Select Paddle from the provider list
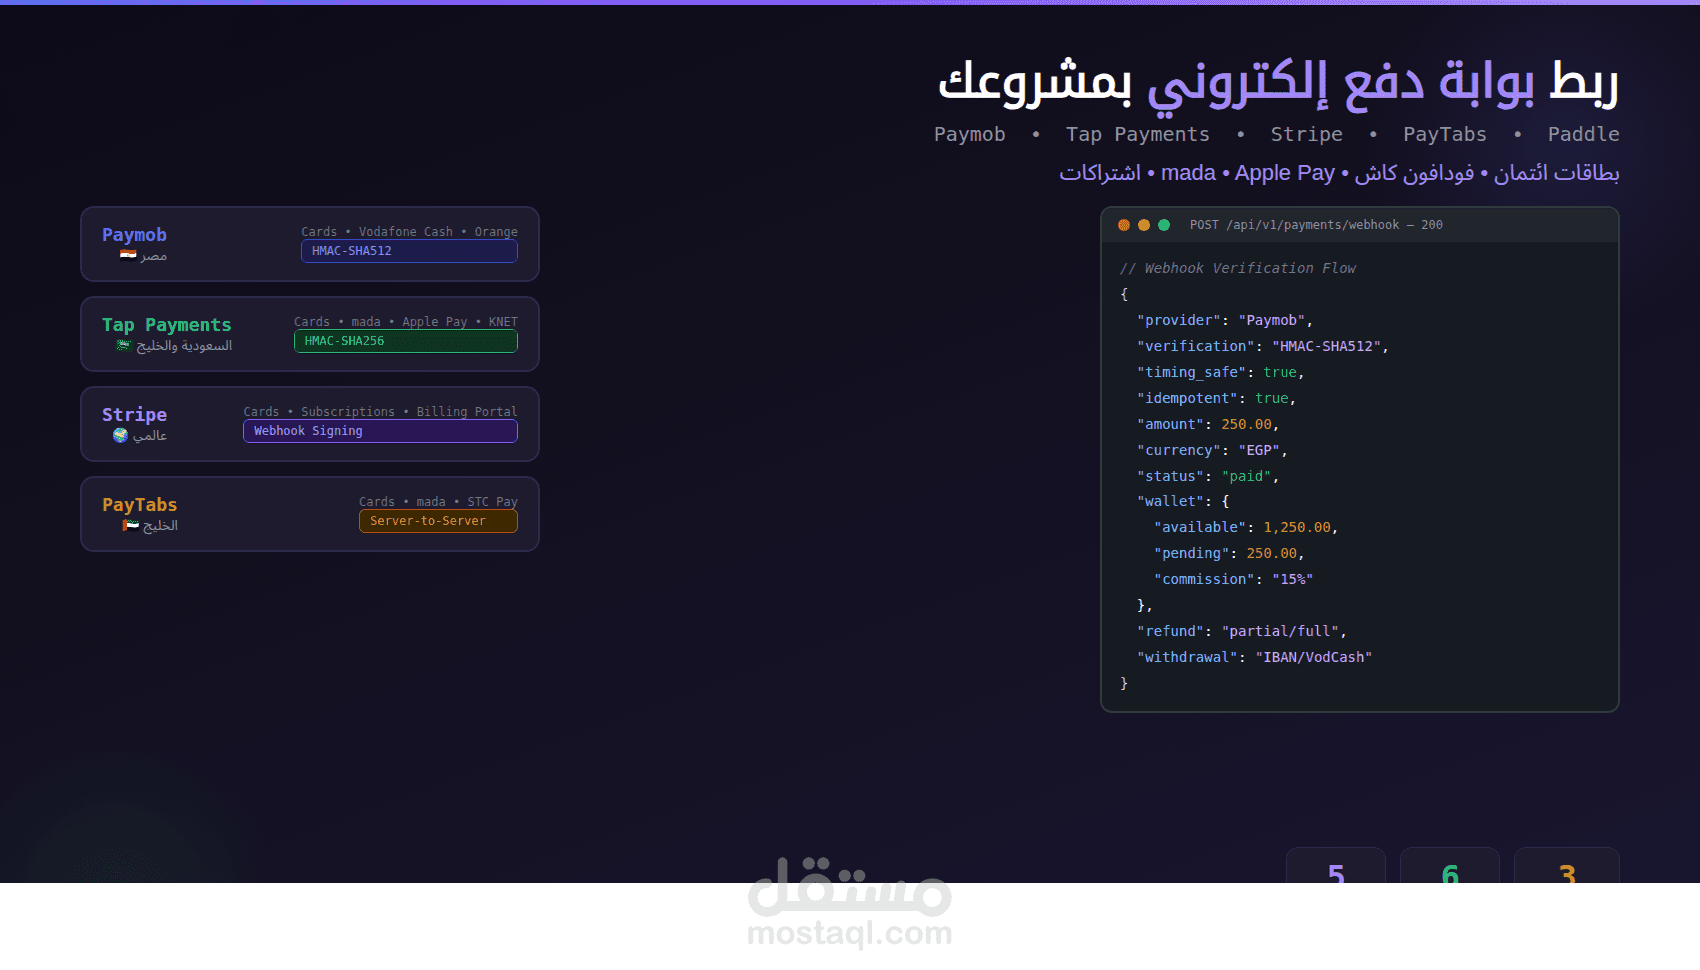 [1584, 134]
